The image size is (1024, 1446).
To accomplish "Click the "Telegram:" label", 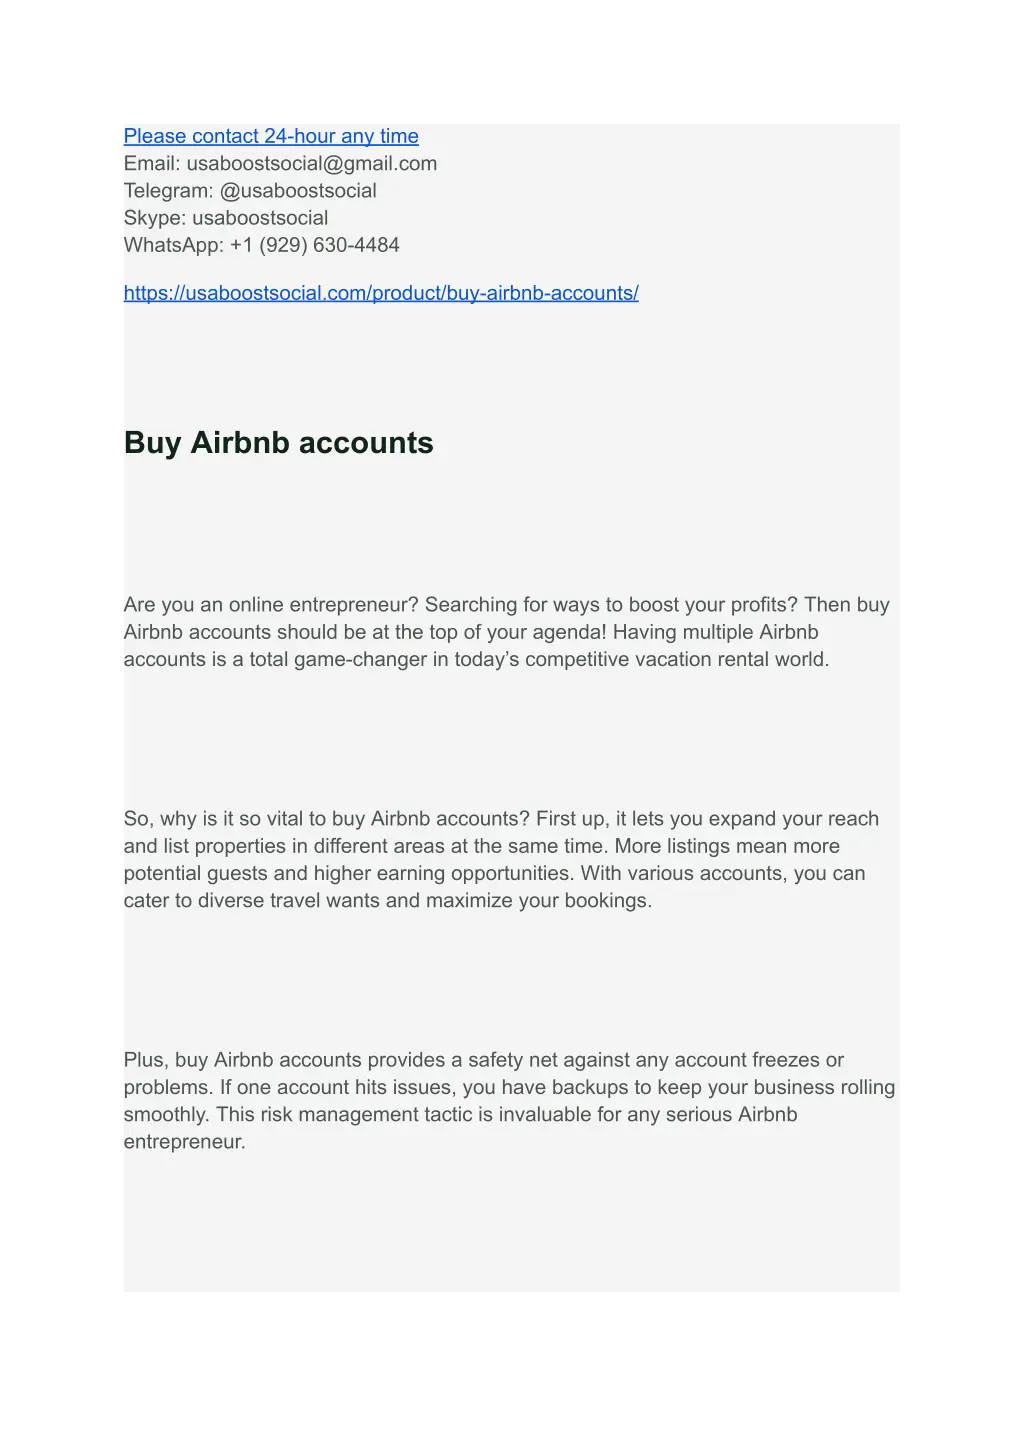I will 168,191.
